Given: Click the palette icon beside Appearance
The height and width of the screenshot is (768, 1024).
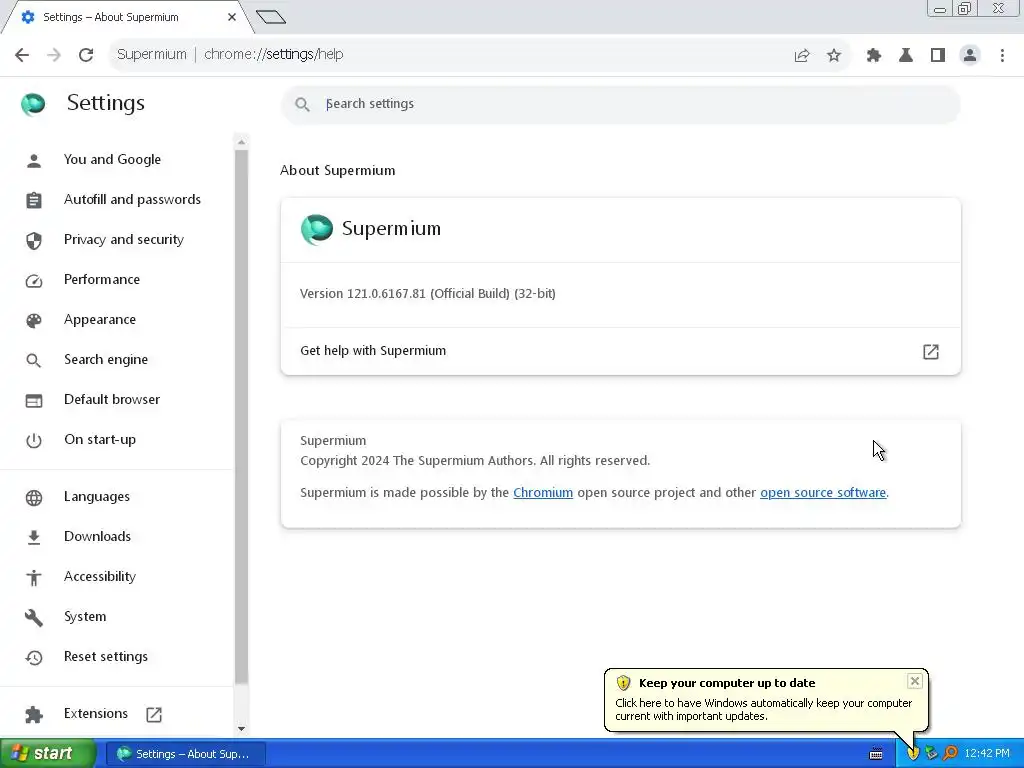Looking at the screenshot, I should tap(34, 321).
